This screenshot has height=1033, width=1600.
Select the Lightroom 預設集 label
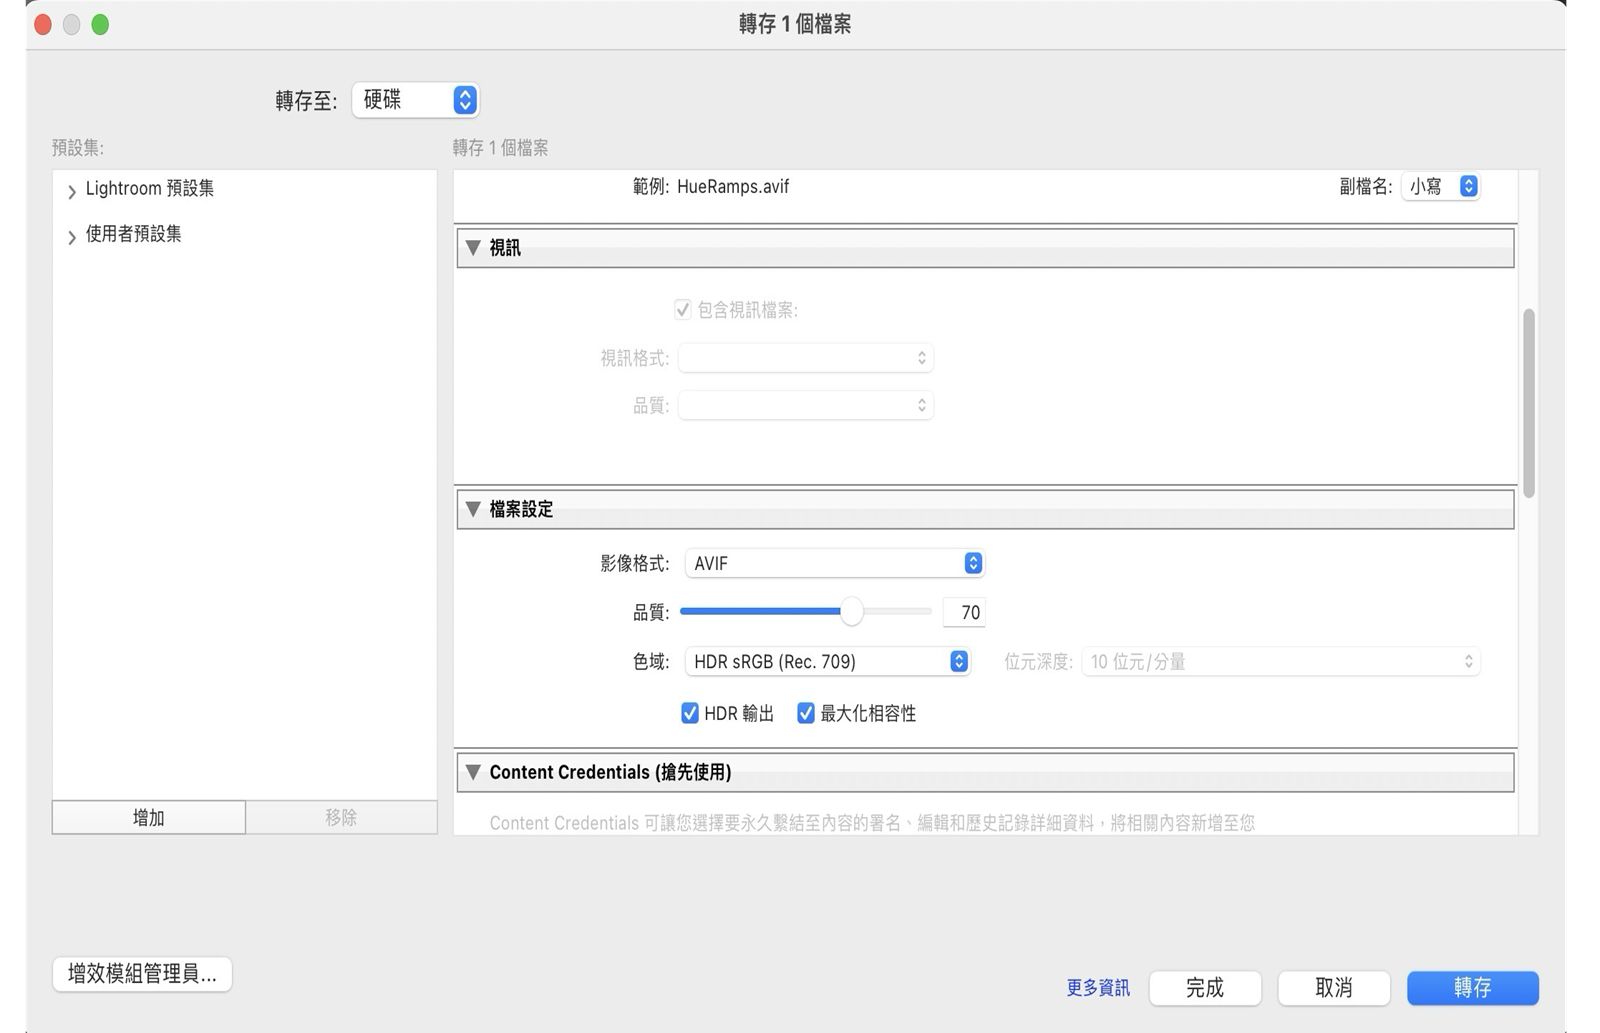click(150, 188)
